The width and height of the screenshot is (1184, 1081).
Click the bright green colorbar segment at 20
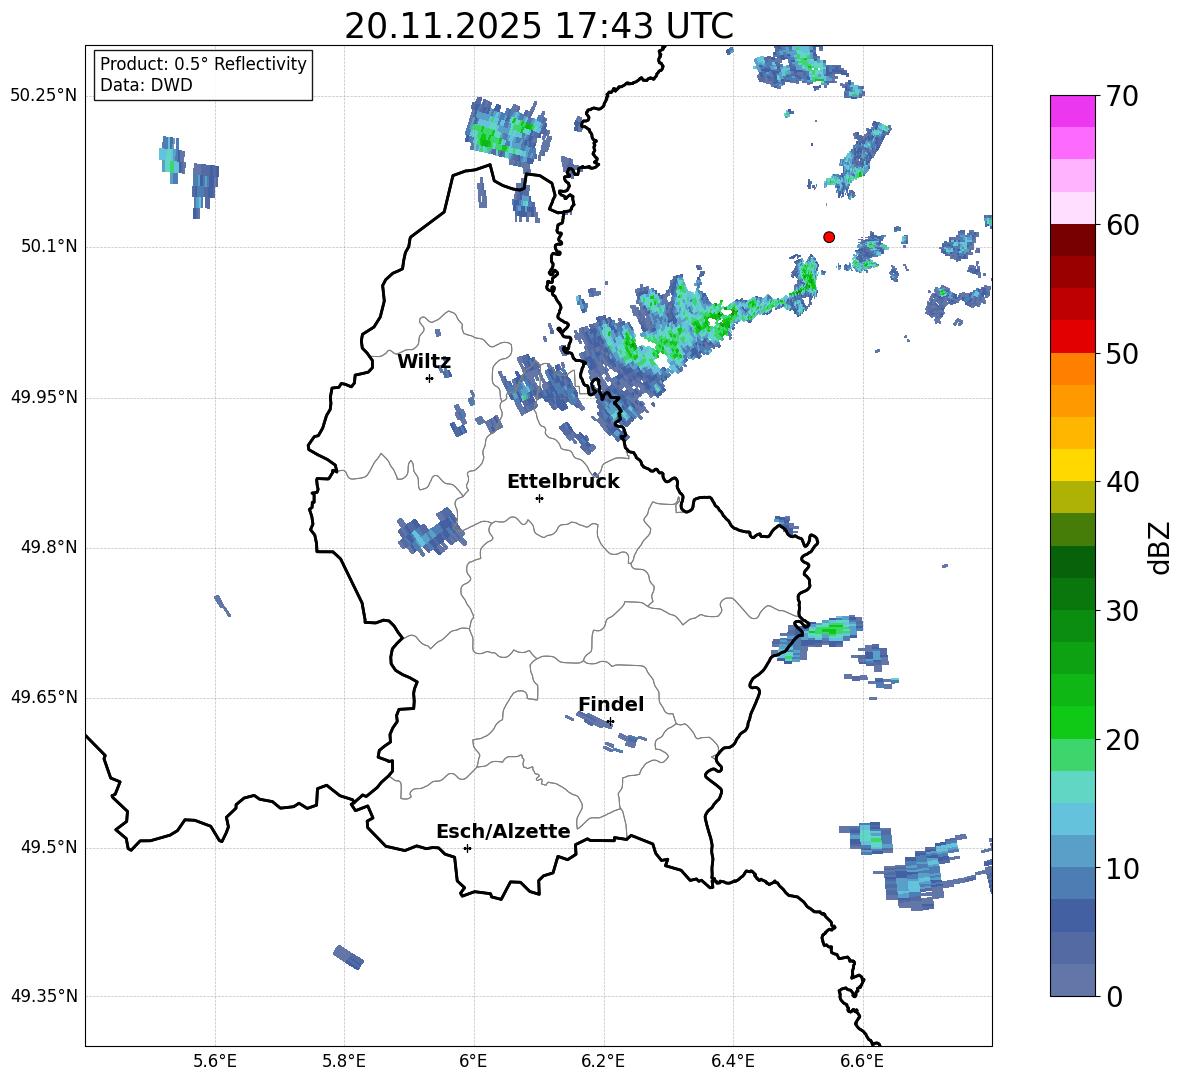[1073, 722]
